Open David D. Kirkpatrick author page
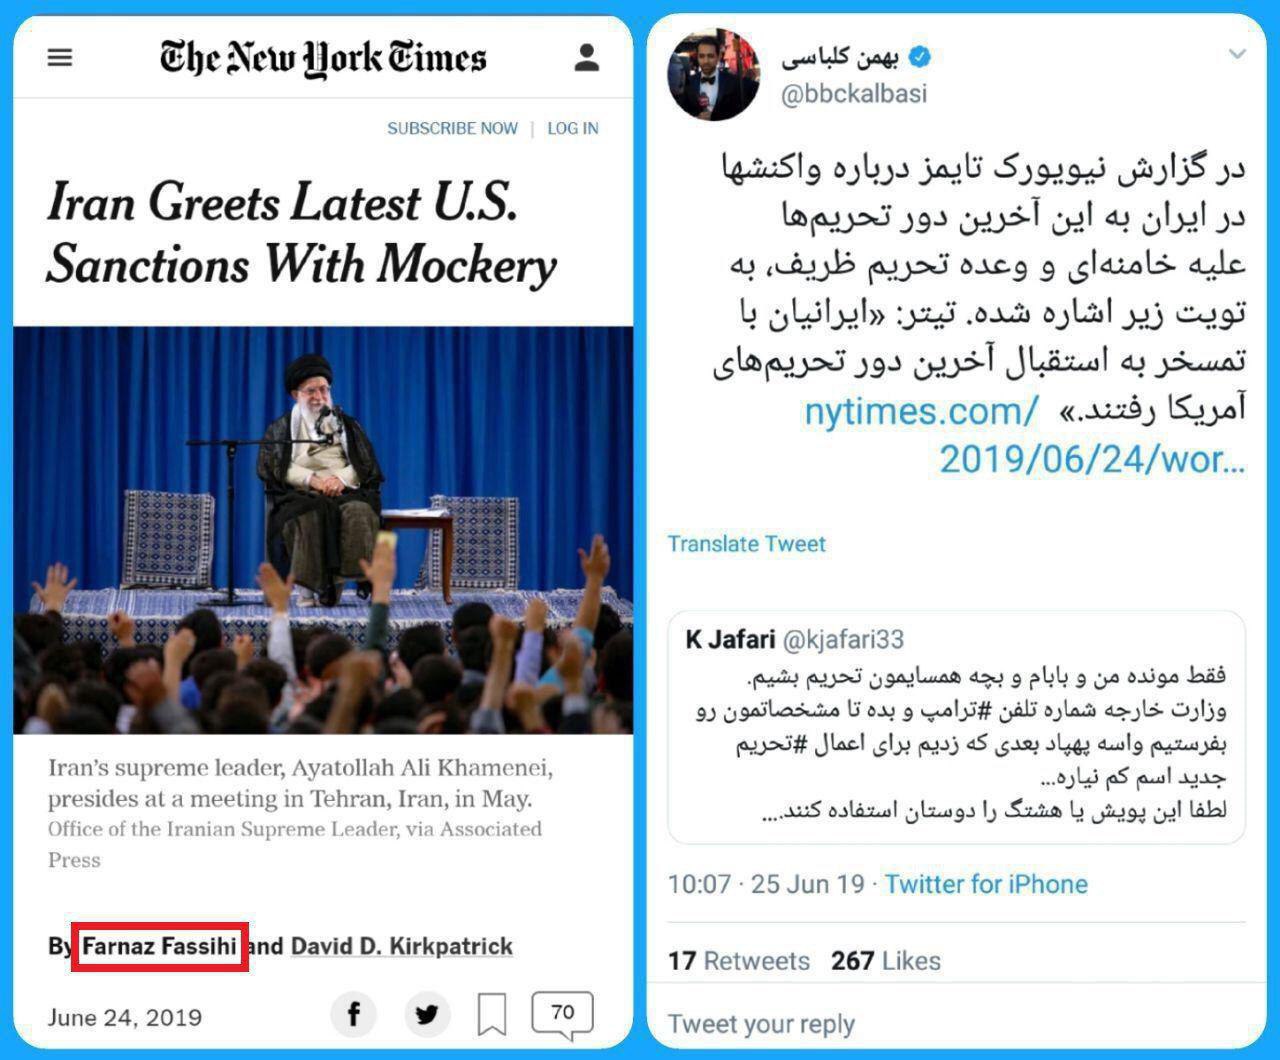The height and width of the screenshot is (1060, 1280). click(x=402, y=946)
